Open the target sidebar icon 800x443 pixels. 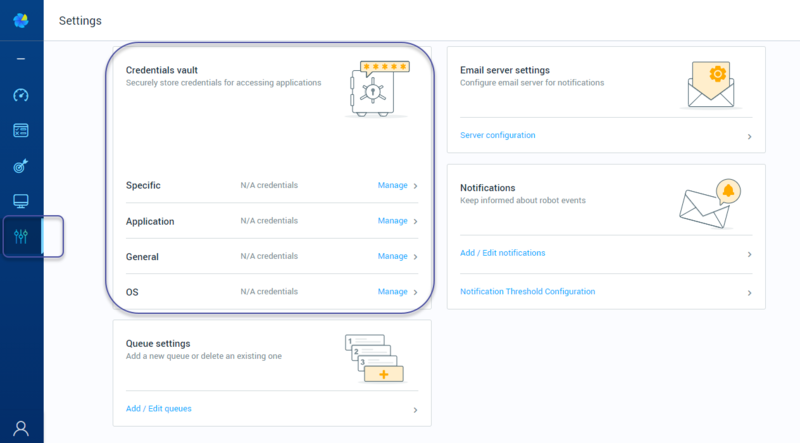coord(21,166)
